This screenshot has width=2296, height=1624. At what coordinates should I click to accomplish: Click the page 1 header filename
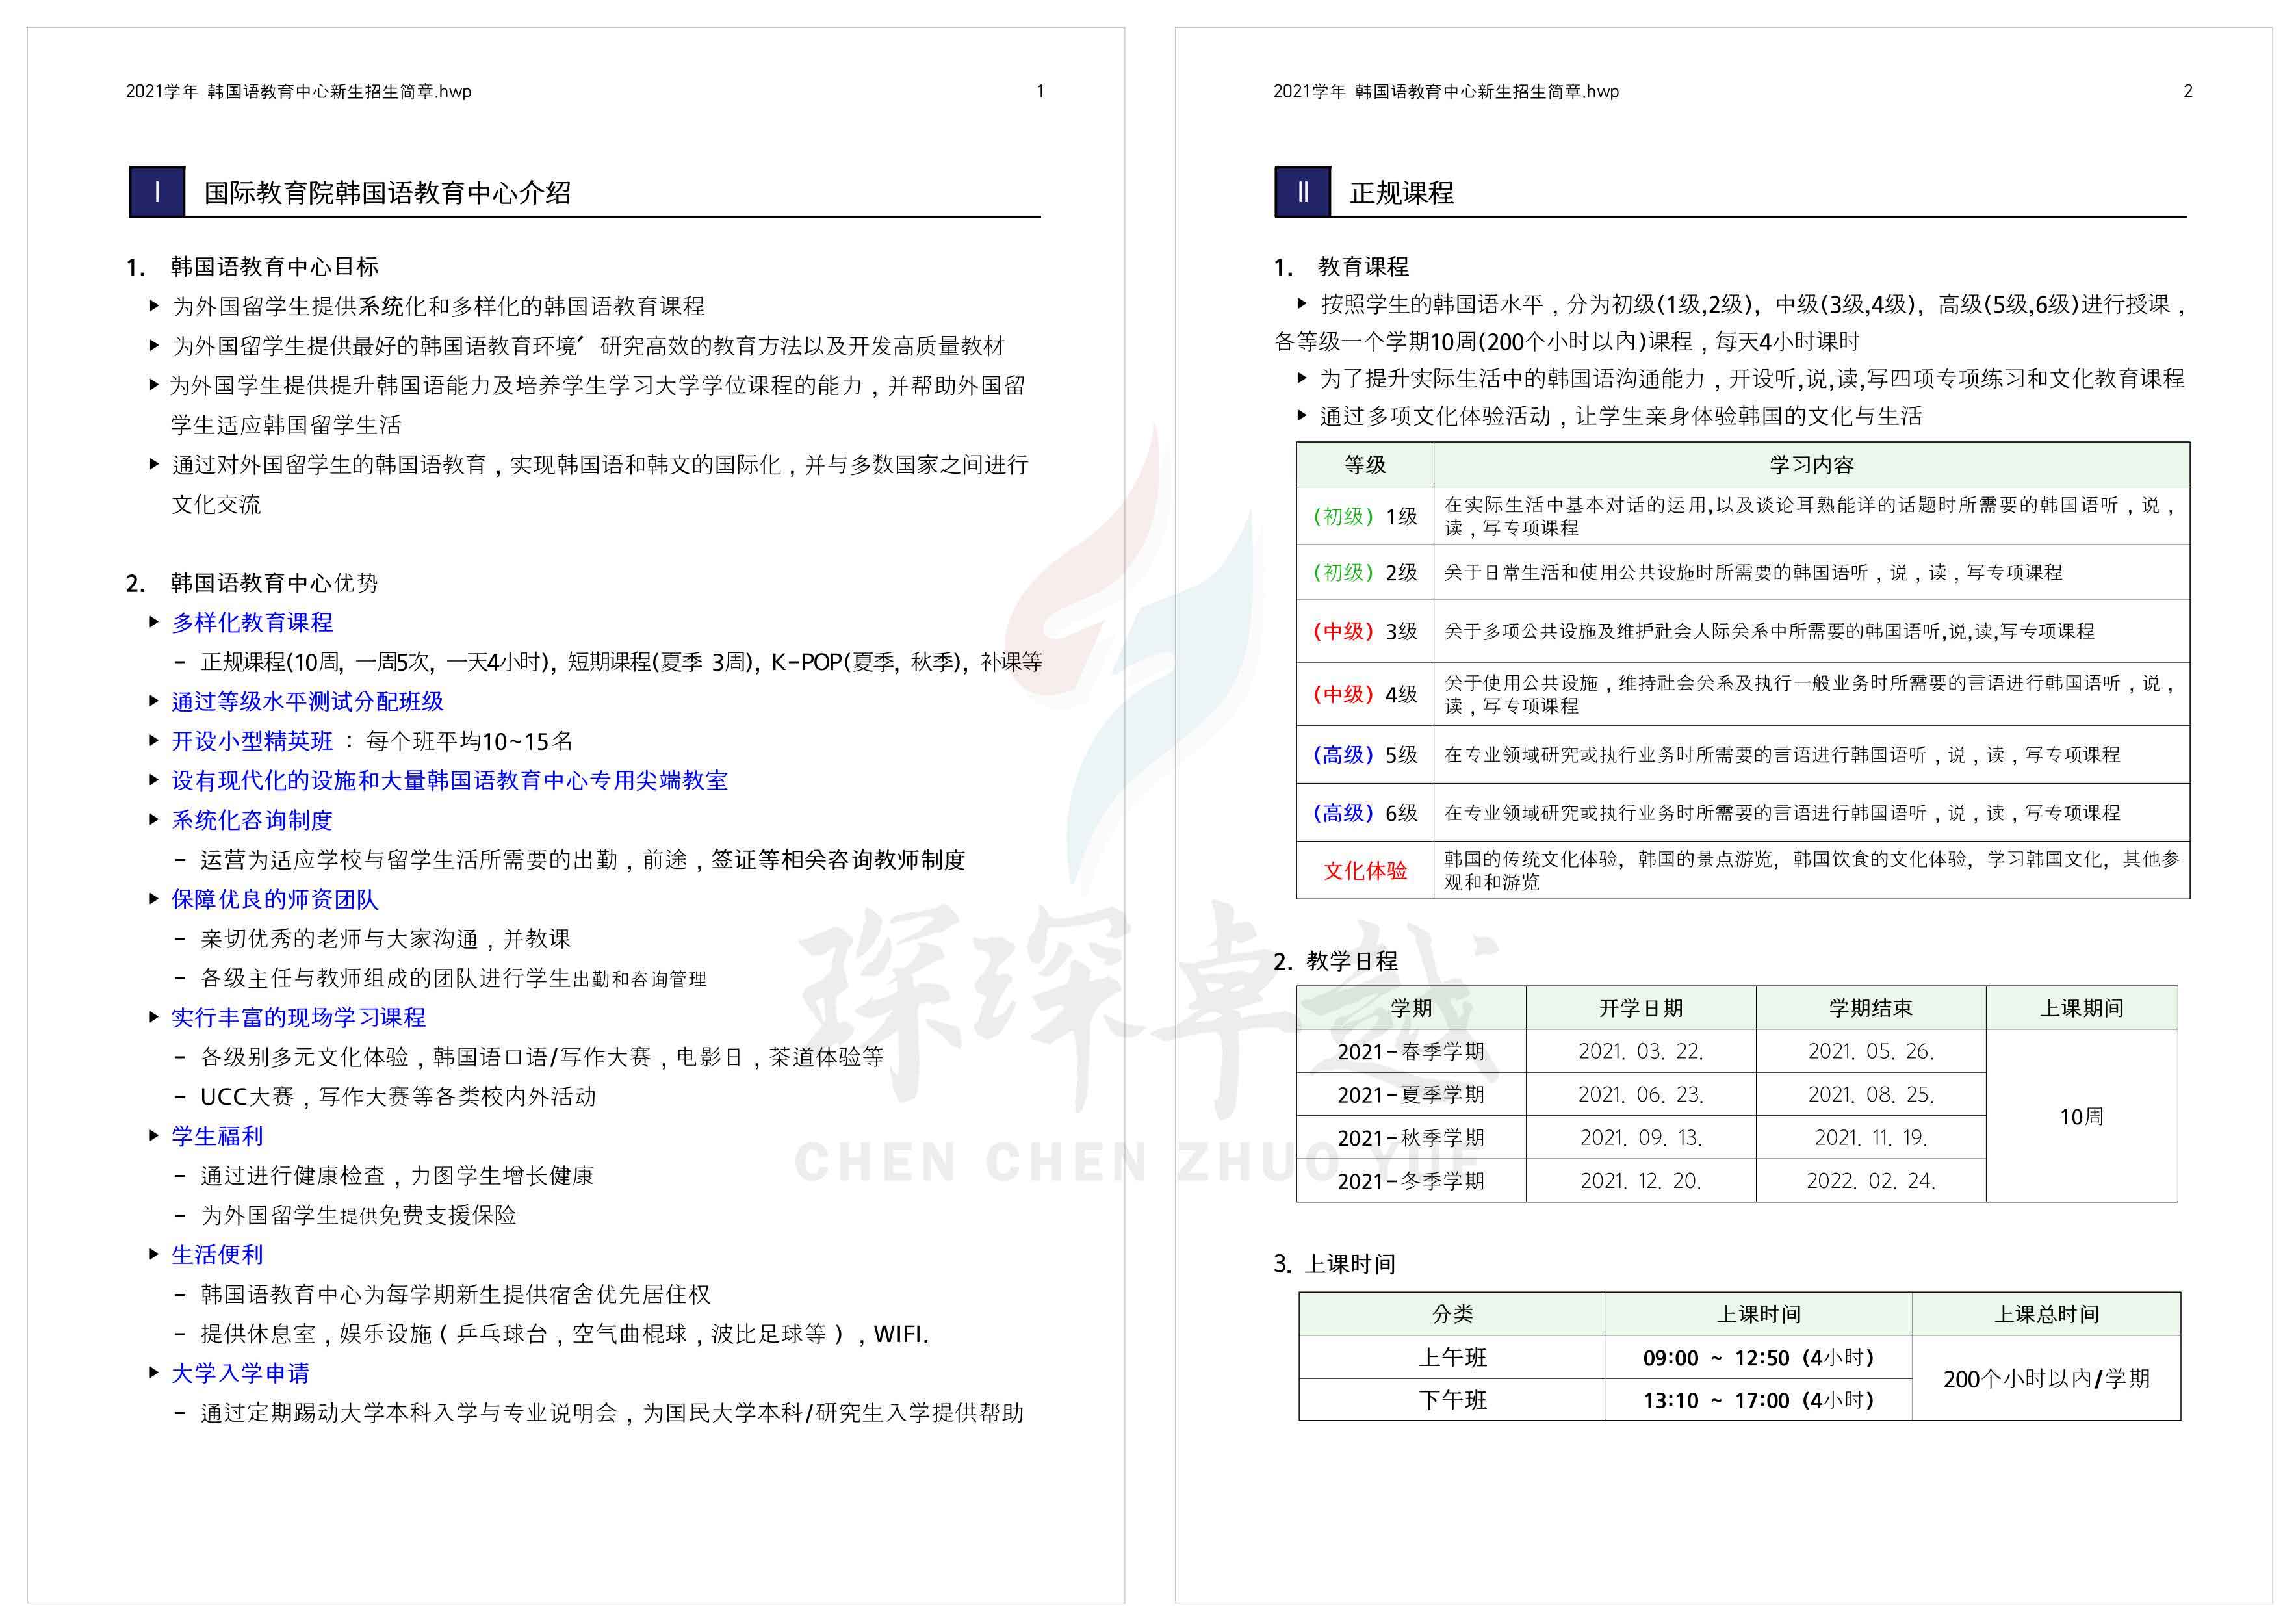point(298,91)
